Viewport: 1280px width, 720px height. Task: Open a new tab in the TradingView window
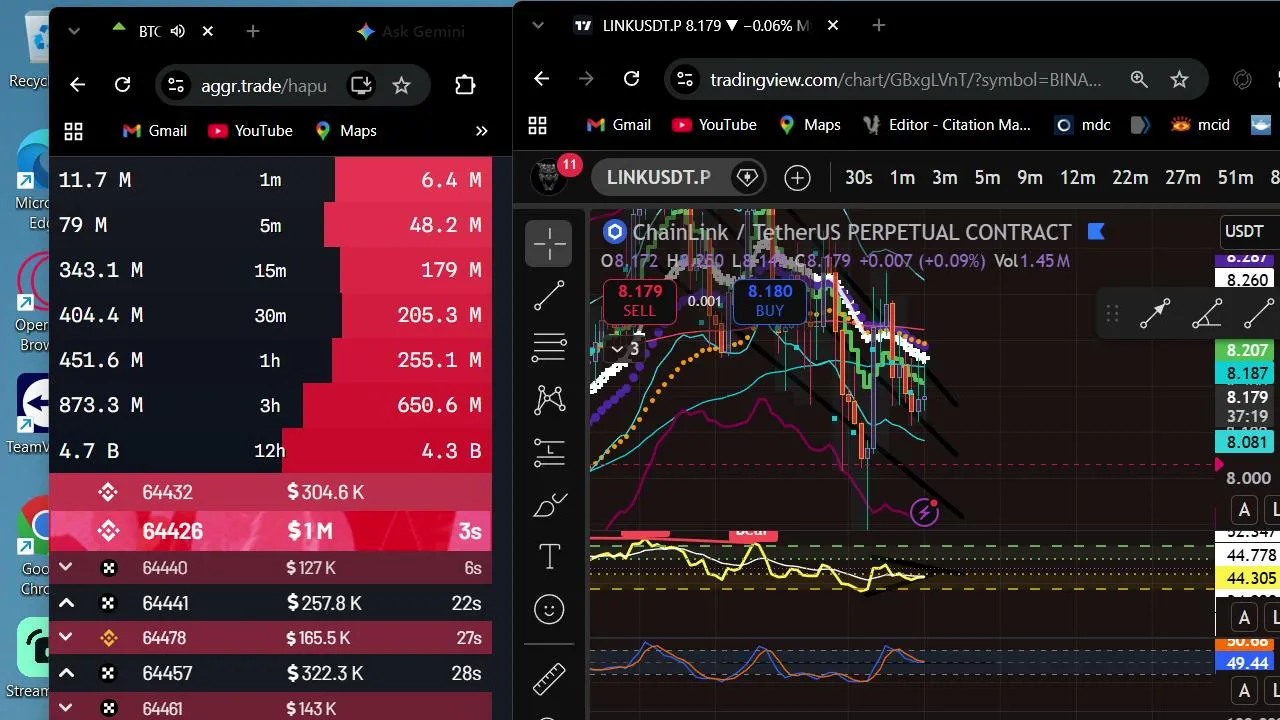879,25
